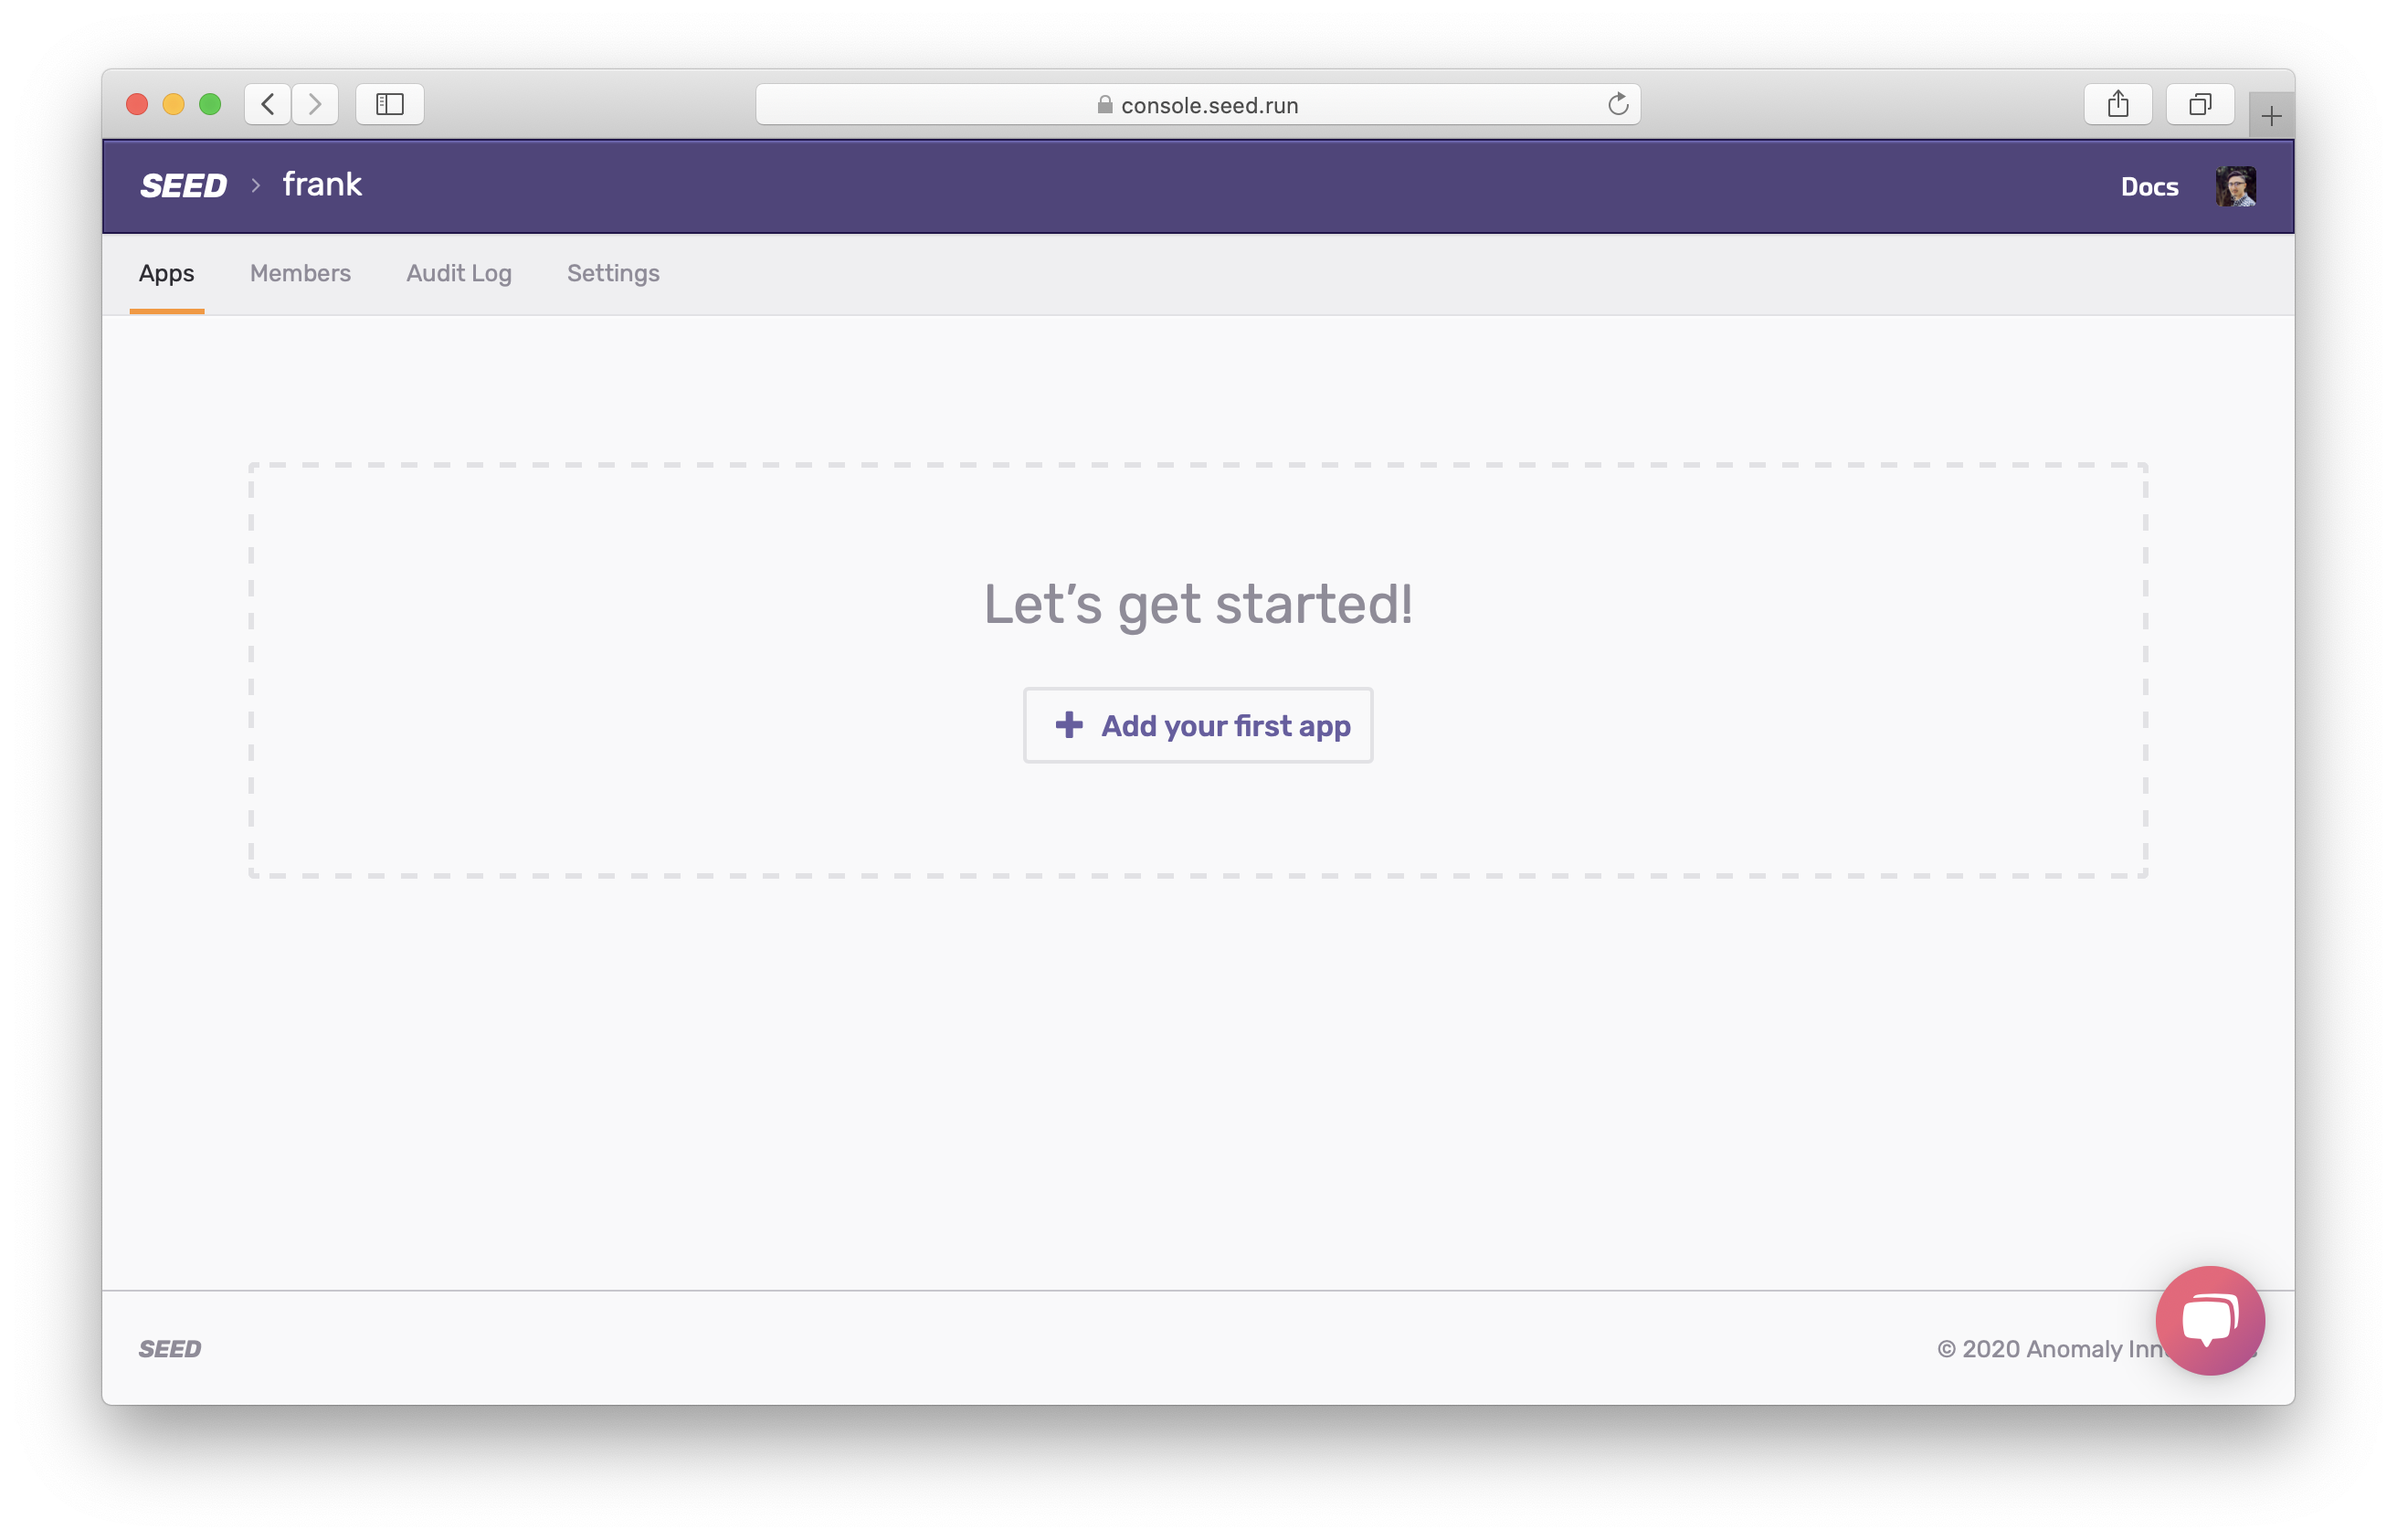
Task: Click the SEED wordmark in the footer
Action: click(x=170, y=1348)
